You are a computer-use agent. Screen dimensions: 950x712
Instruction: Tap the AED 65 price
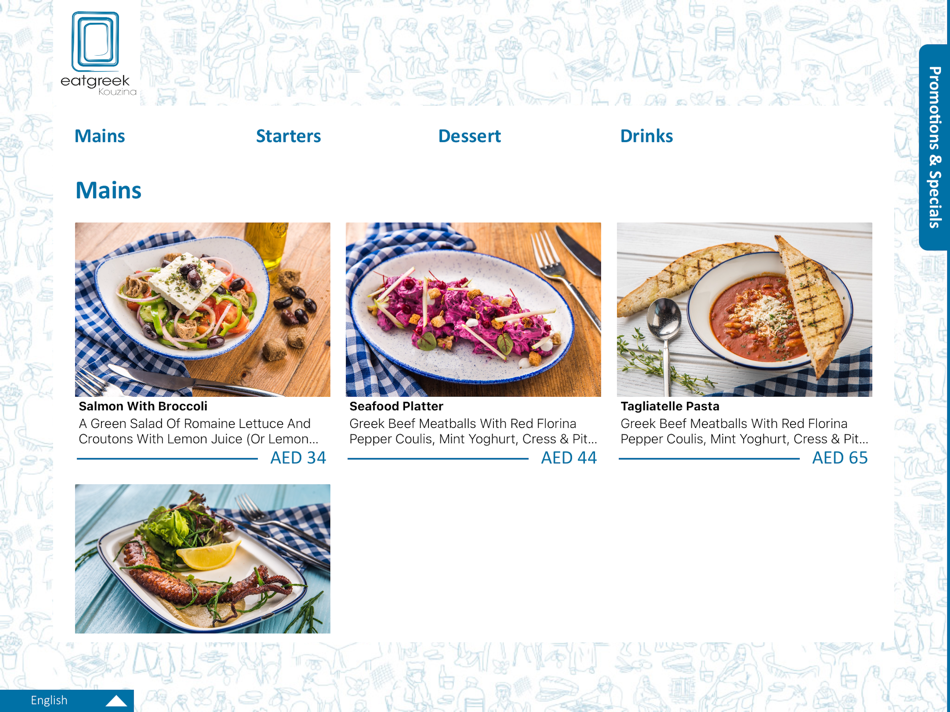click(840, 457)
